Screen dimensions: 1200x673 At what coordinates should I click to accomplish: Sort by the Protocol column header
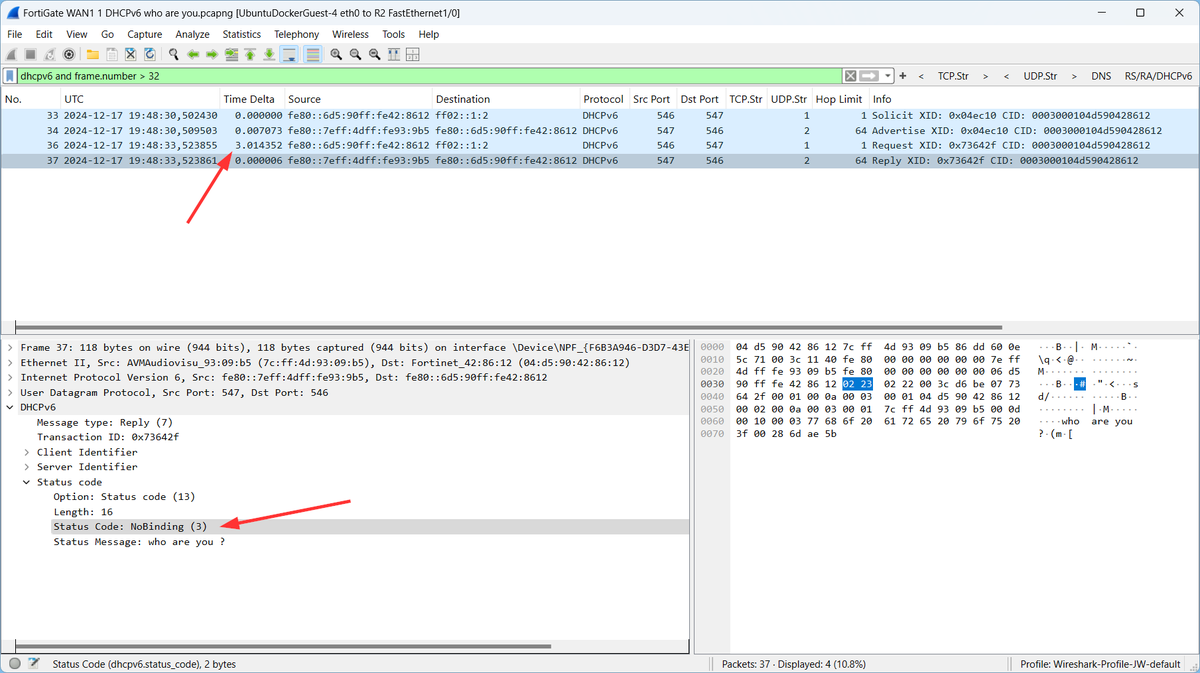pyautogui.click(x=603, y=99)
